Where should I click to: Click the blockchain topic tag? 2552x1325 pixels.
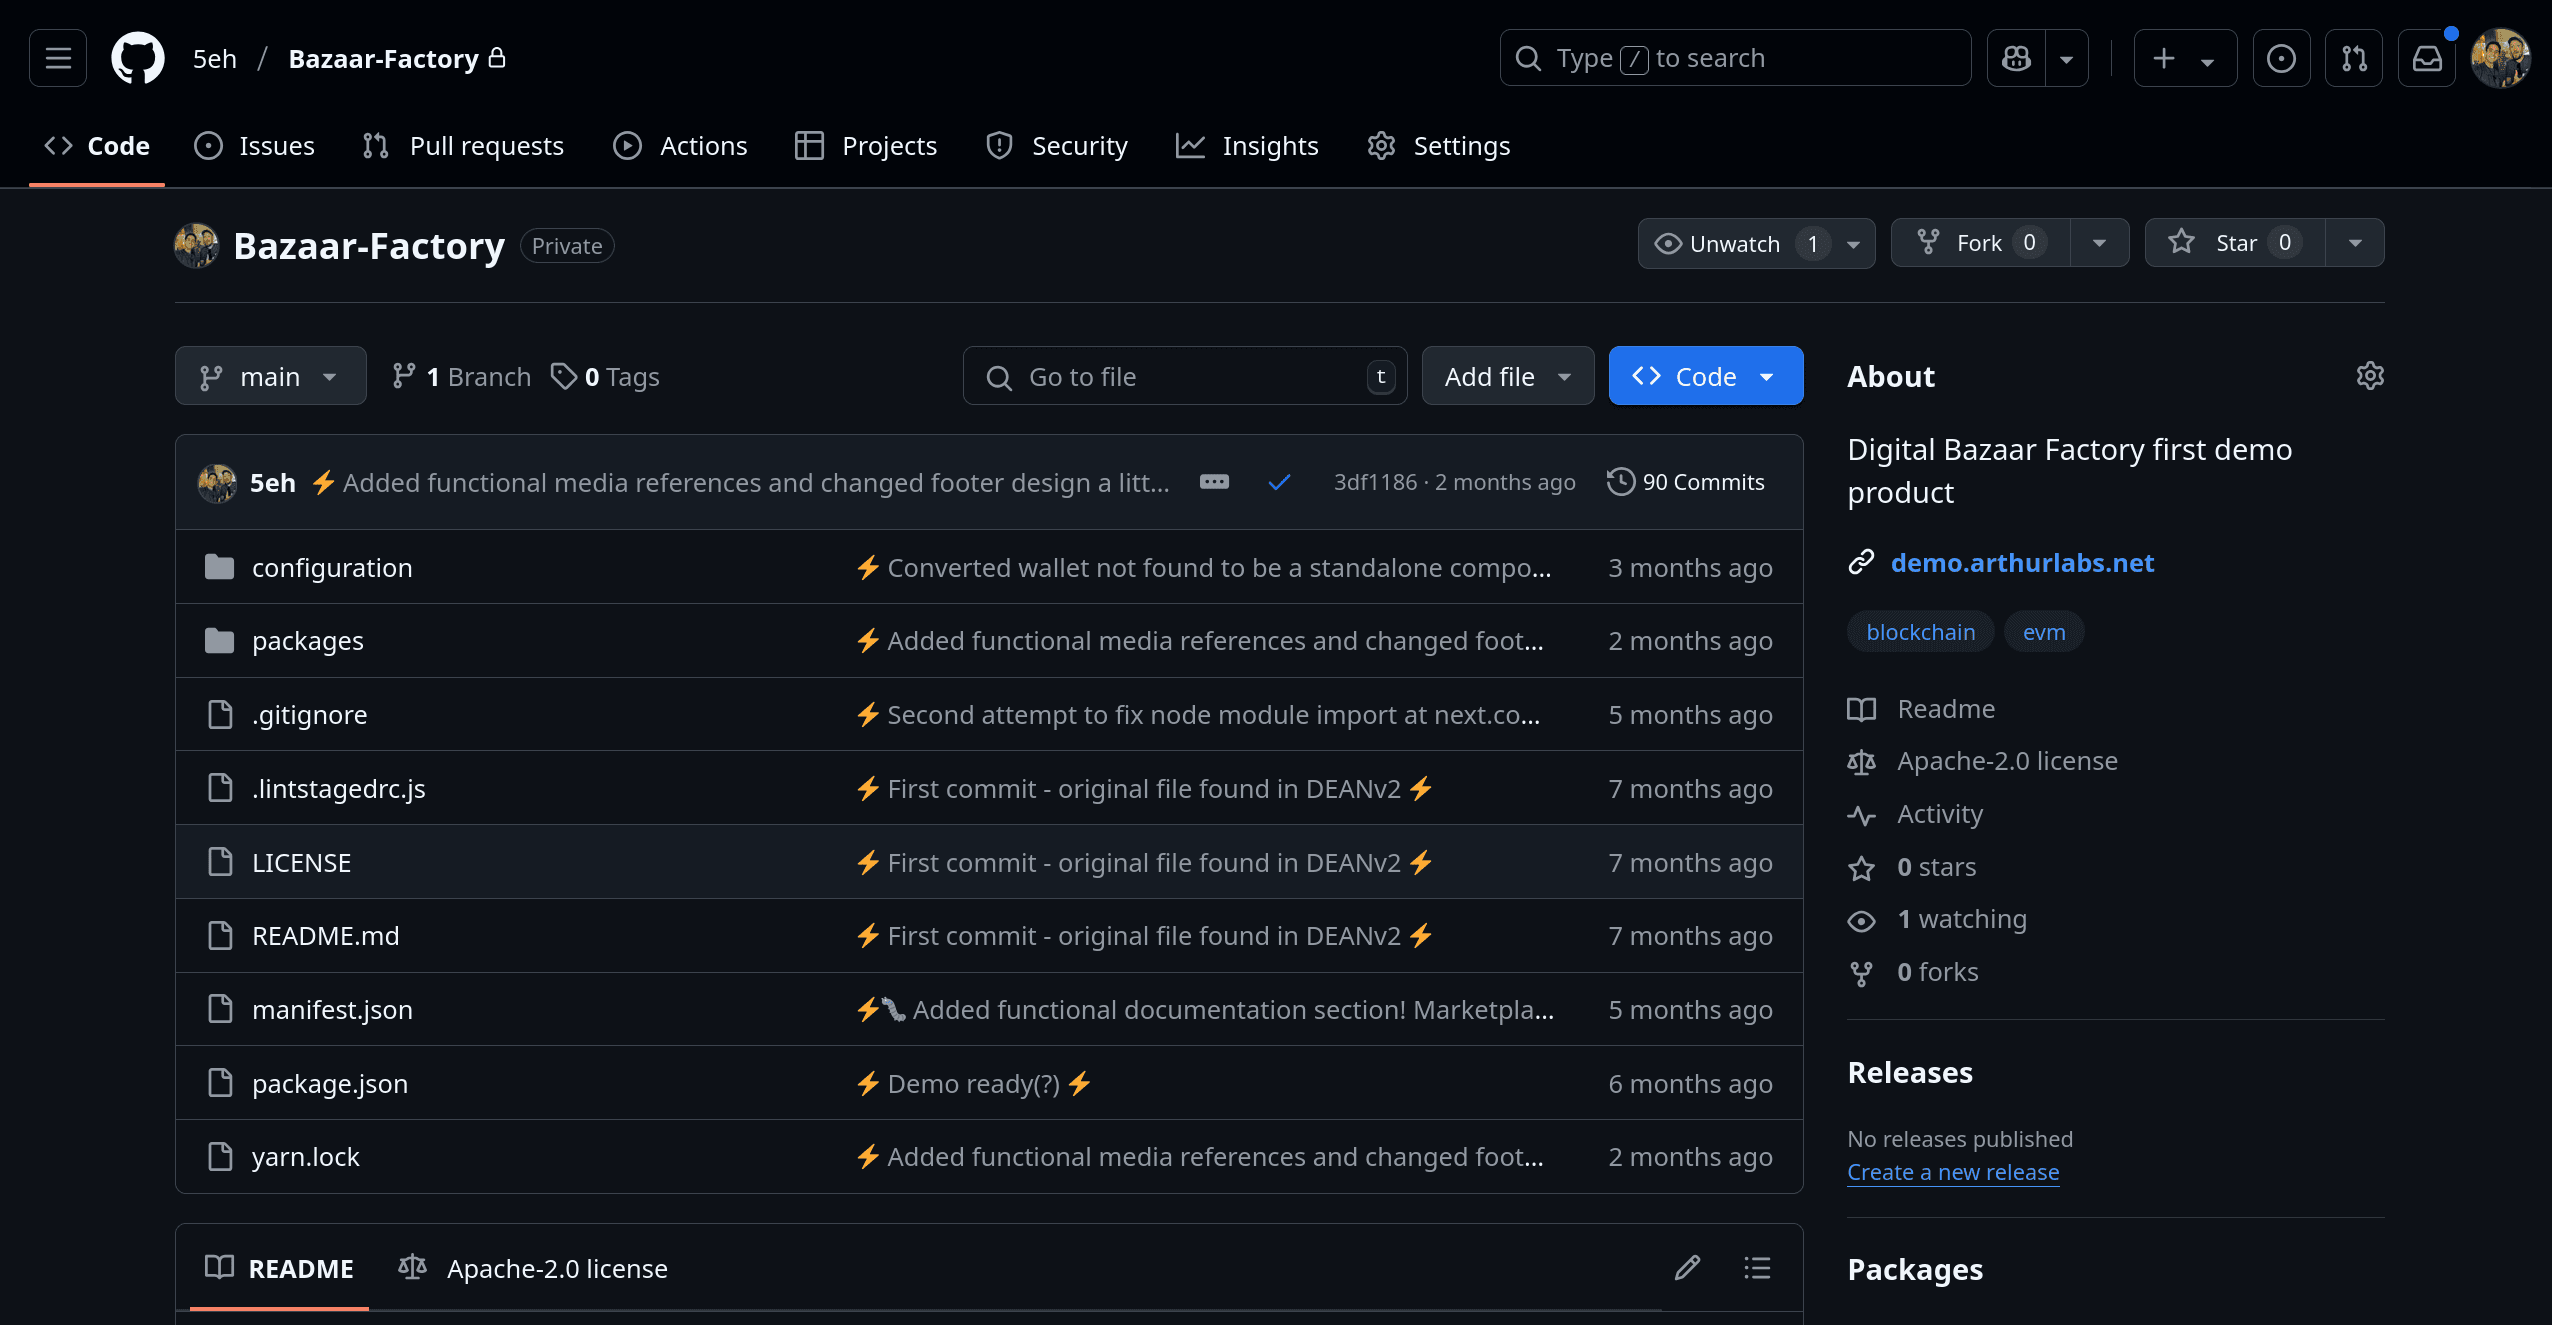[x=1921, y=632]
